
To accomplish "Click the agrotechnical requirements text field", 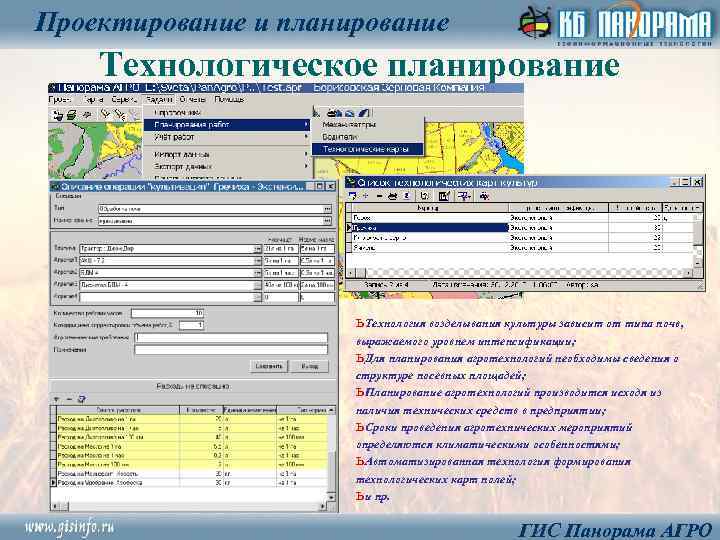I will tap(231, 338).
